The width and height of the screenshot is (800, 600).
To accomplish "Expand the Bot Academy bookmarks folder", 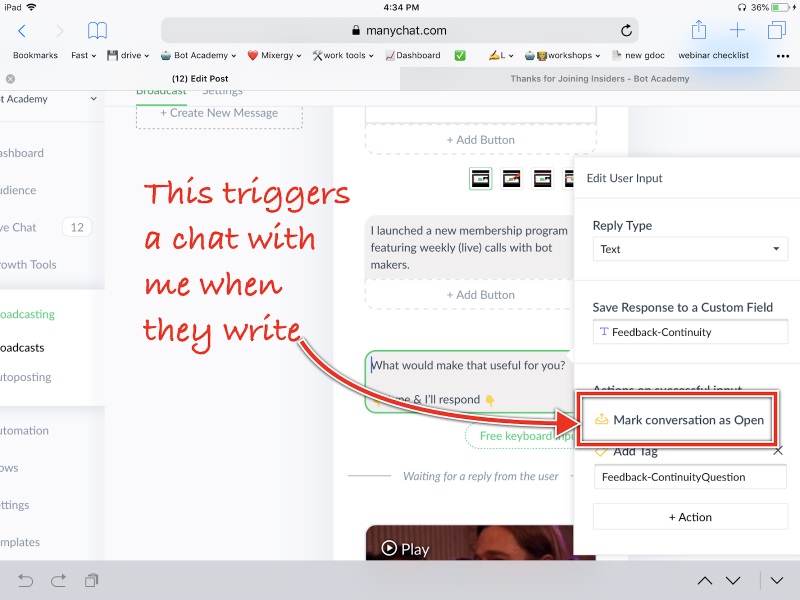I will (x=198, y=56).
